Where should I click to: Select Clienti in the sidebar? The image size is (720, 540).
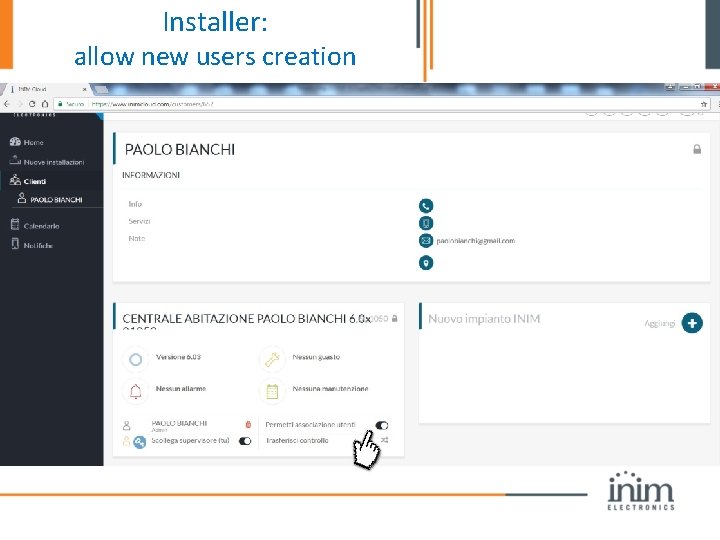point(28,181)
